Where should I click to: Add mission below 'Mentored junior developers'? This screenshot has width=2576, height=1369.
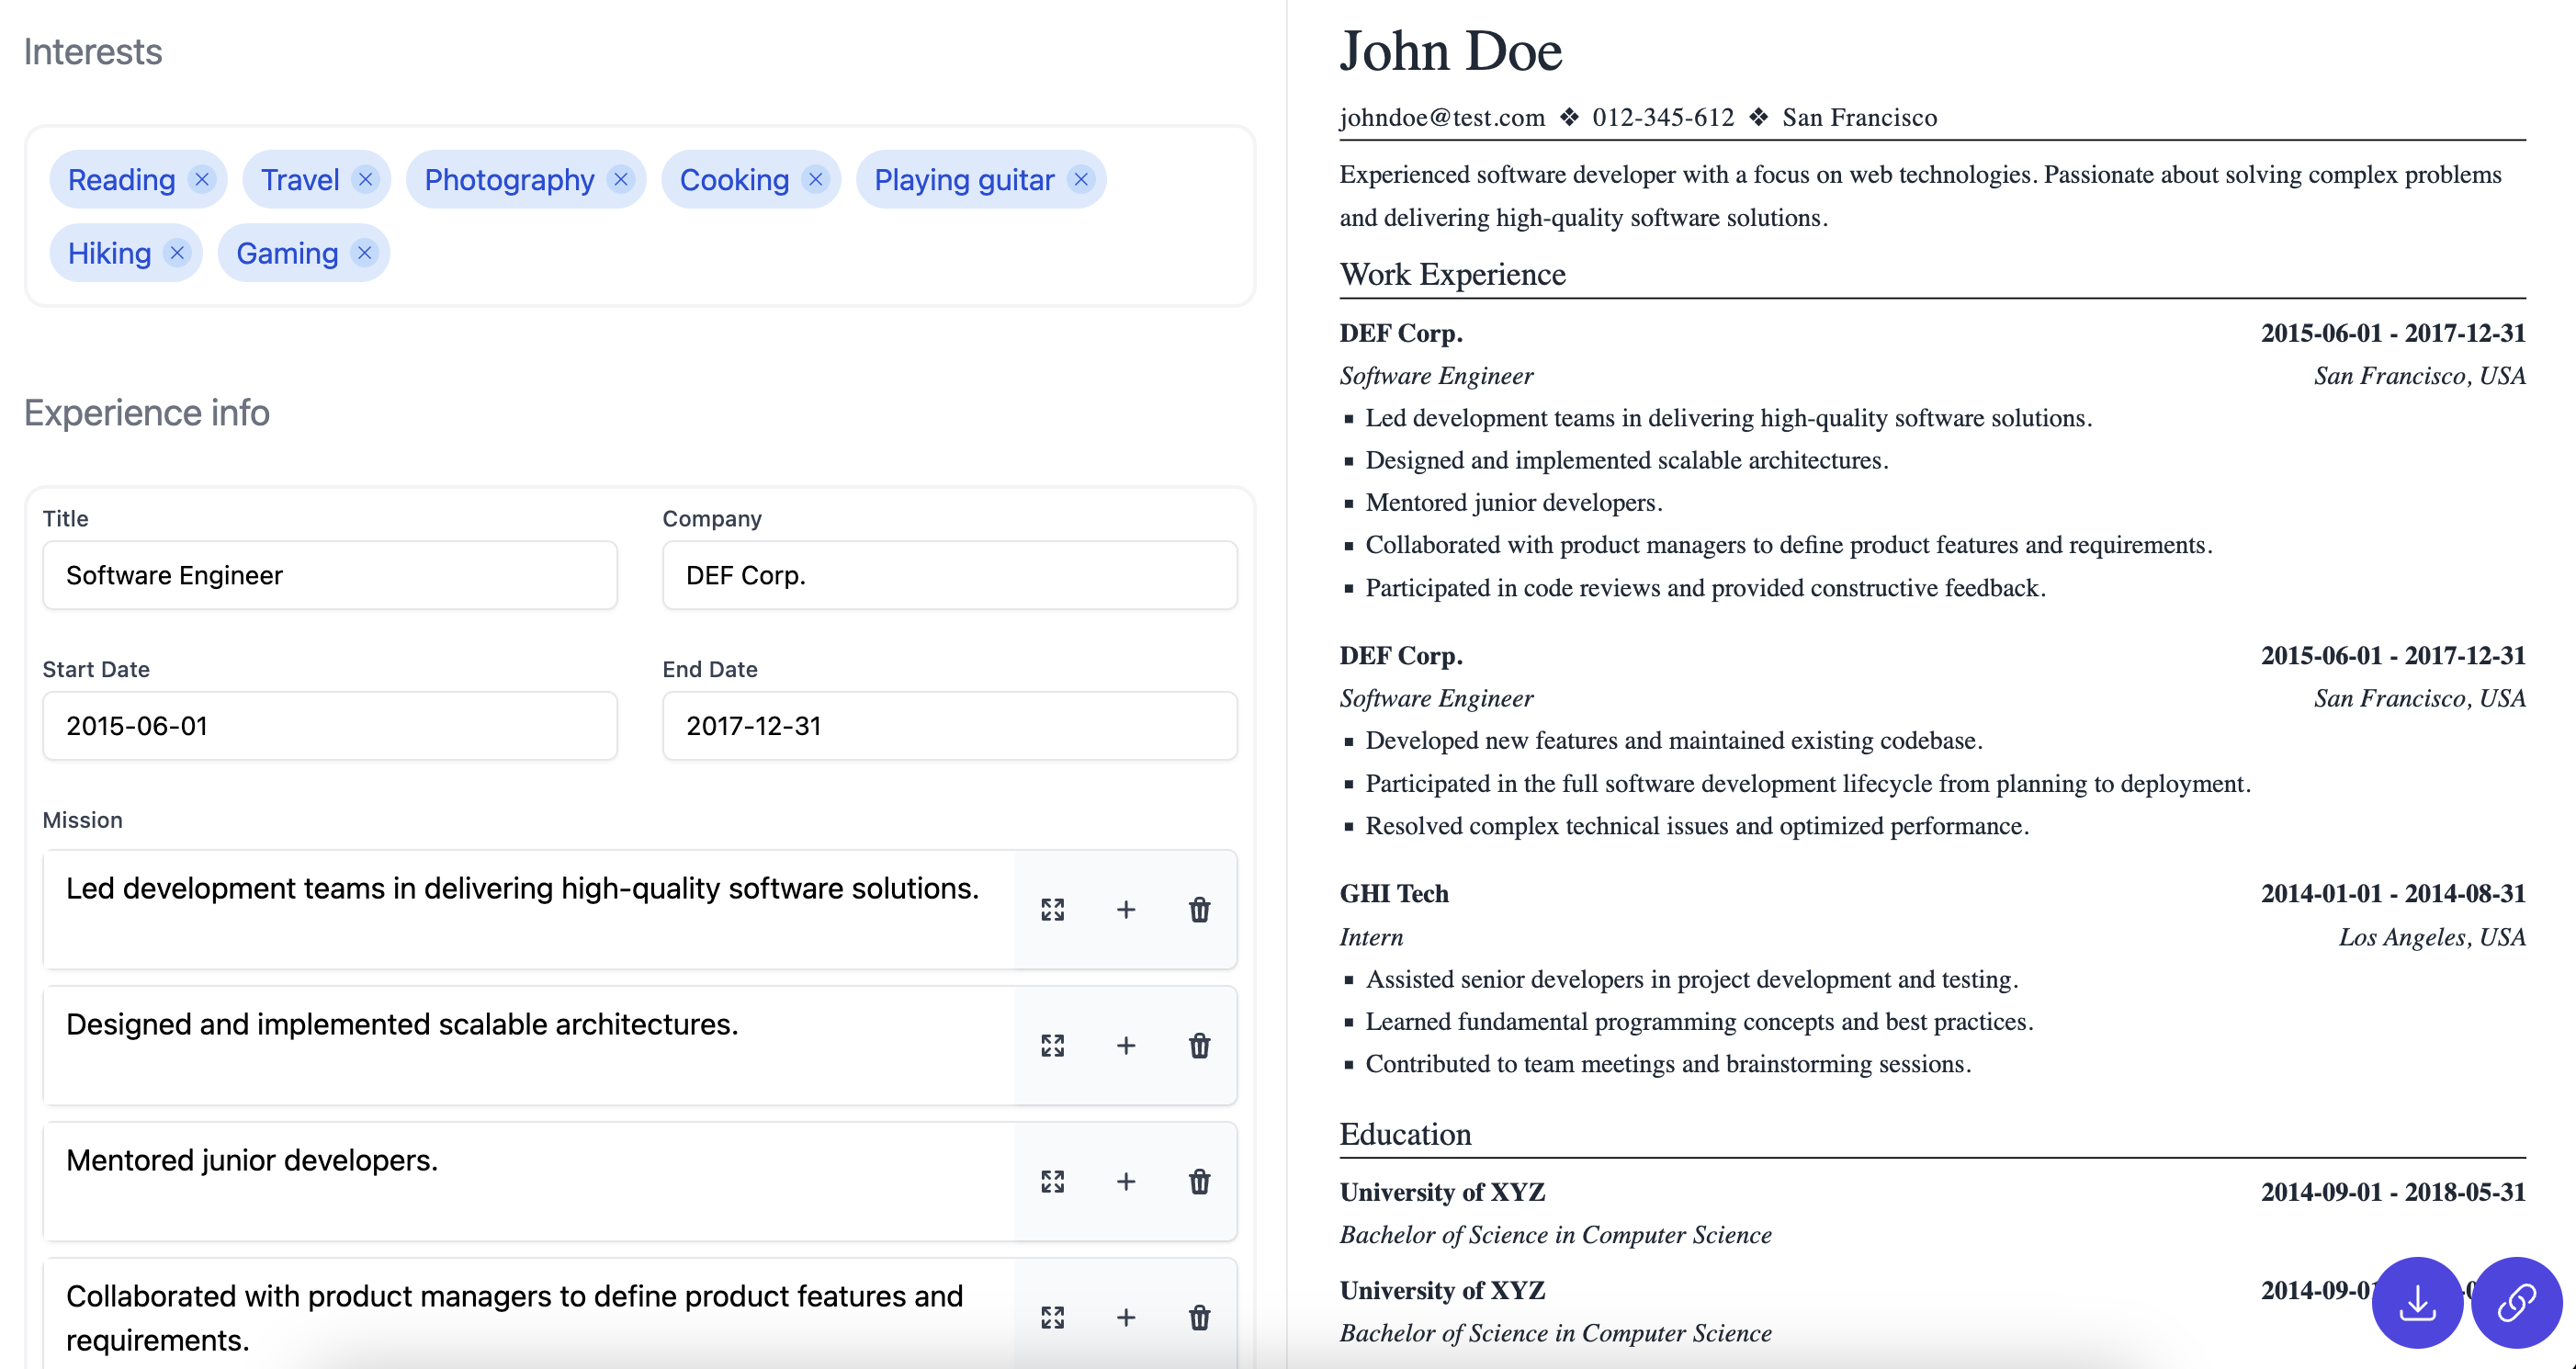click(x=1126, y=1181)
